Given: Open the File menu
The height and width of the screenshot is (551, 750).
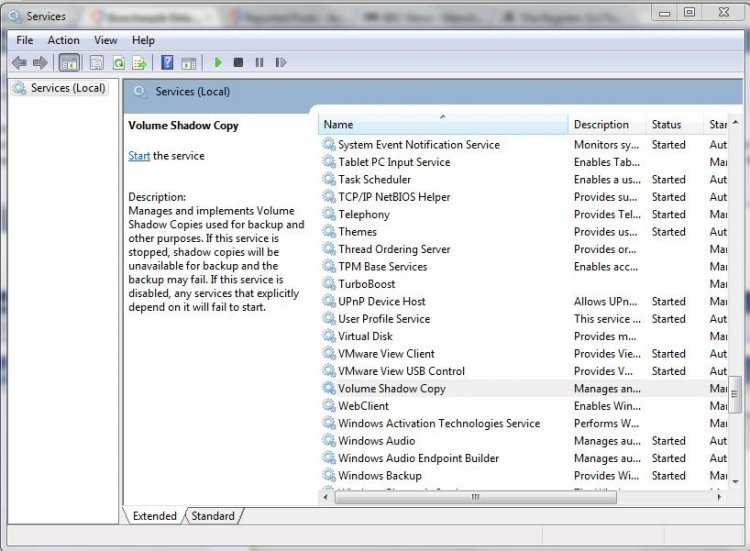Looking at the screenshot, I should [x=25, y=40].
